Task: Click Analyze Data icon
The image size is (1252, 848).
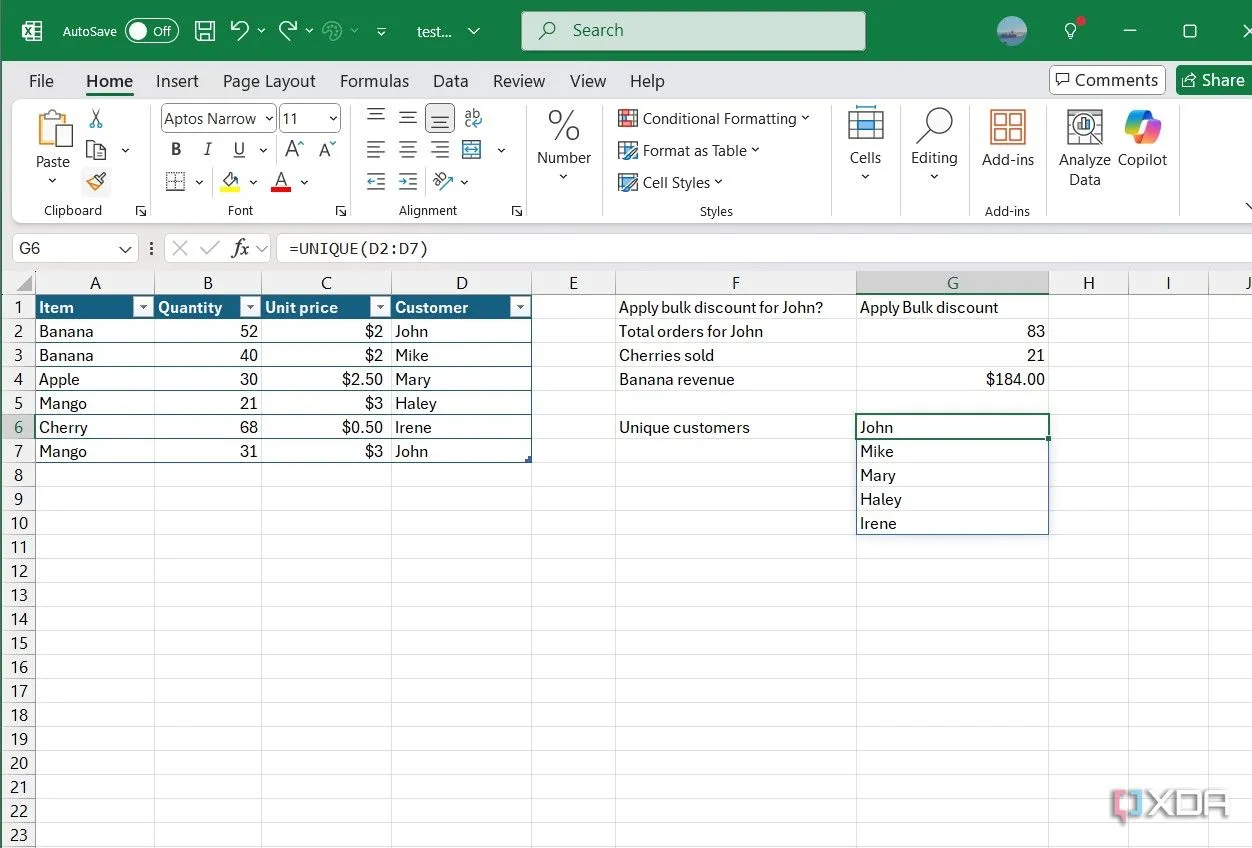Action: [x=1085, y=148]
